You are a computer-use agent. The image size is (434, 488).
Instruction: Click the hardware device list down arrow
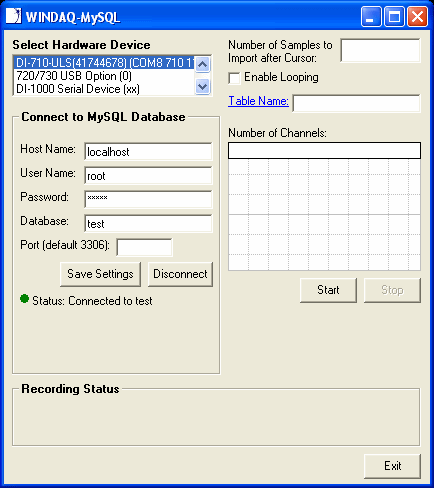point(202,87)
